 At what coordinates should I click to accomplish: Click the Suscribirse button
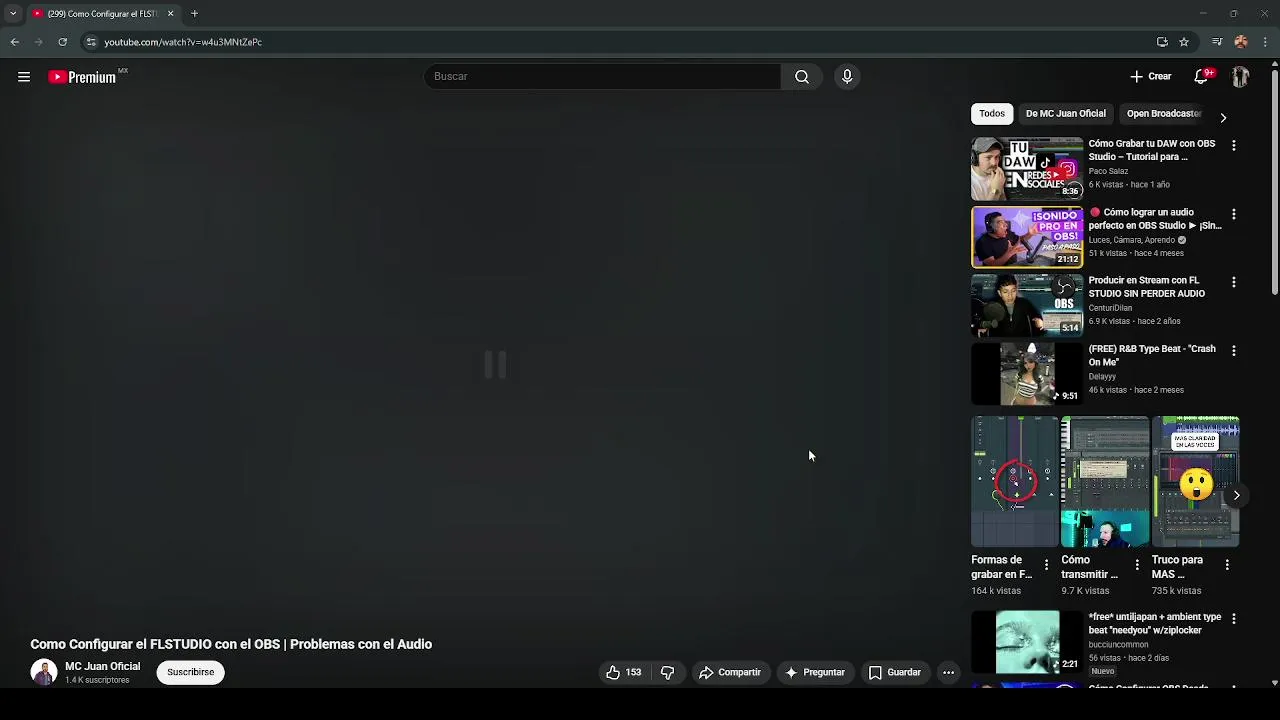click(x=191, y=672)
